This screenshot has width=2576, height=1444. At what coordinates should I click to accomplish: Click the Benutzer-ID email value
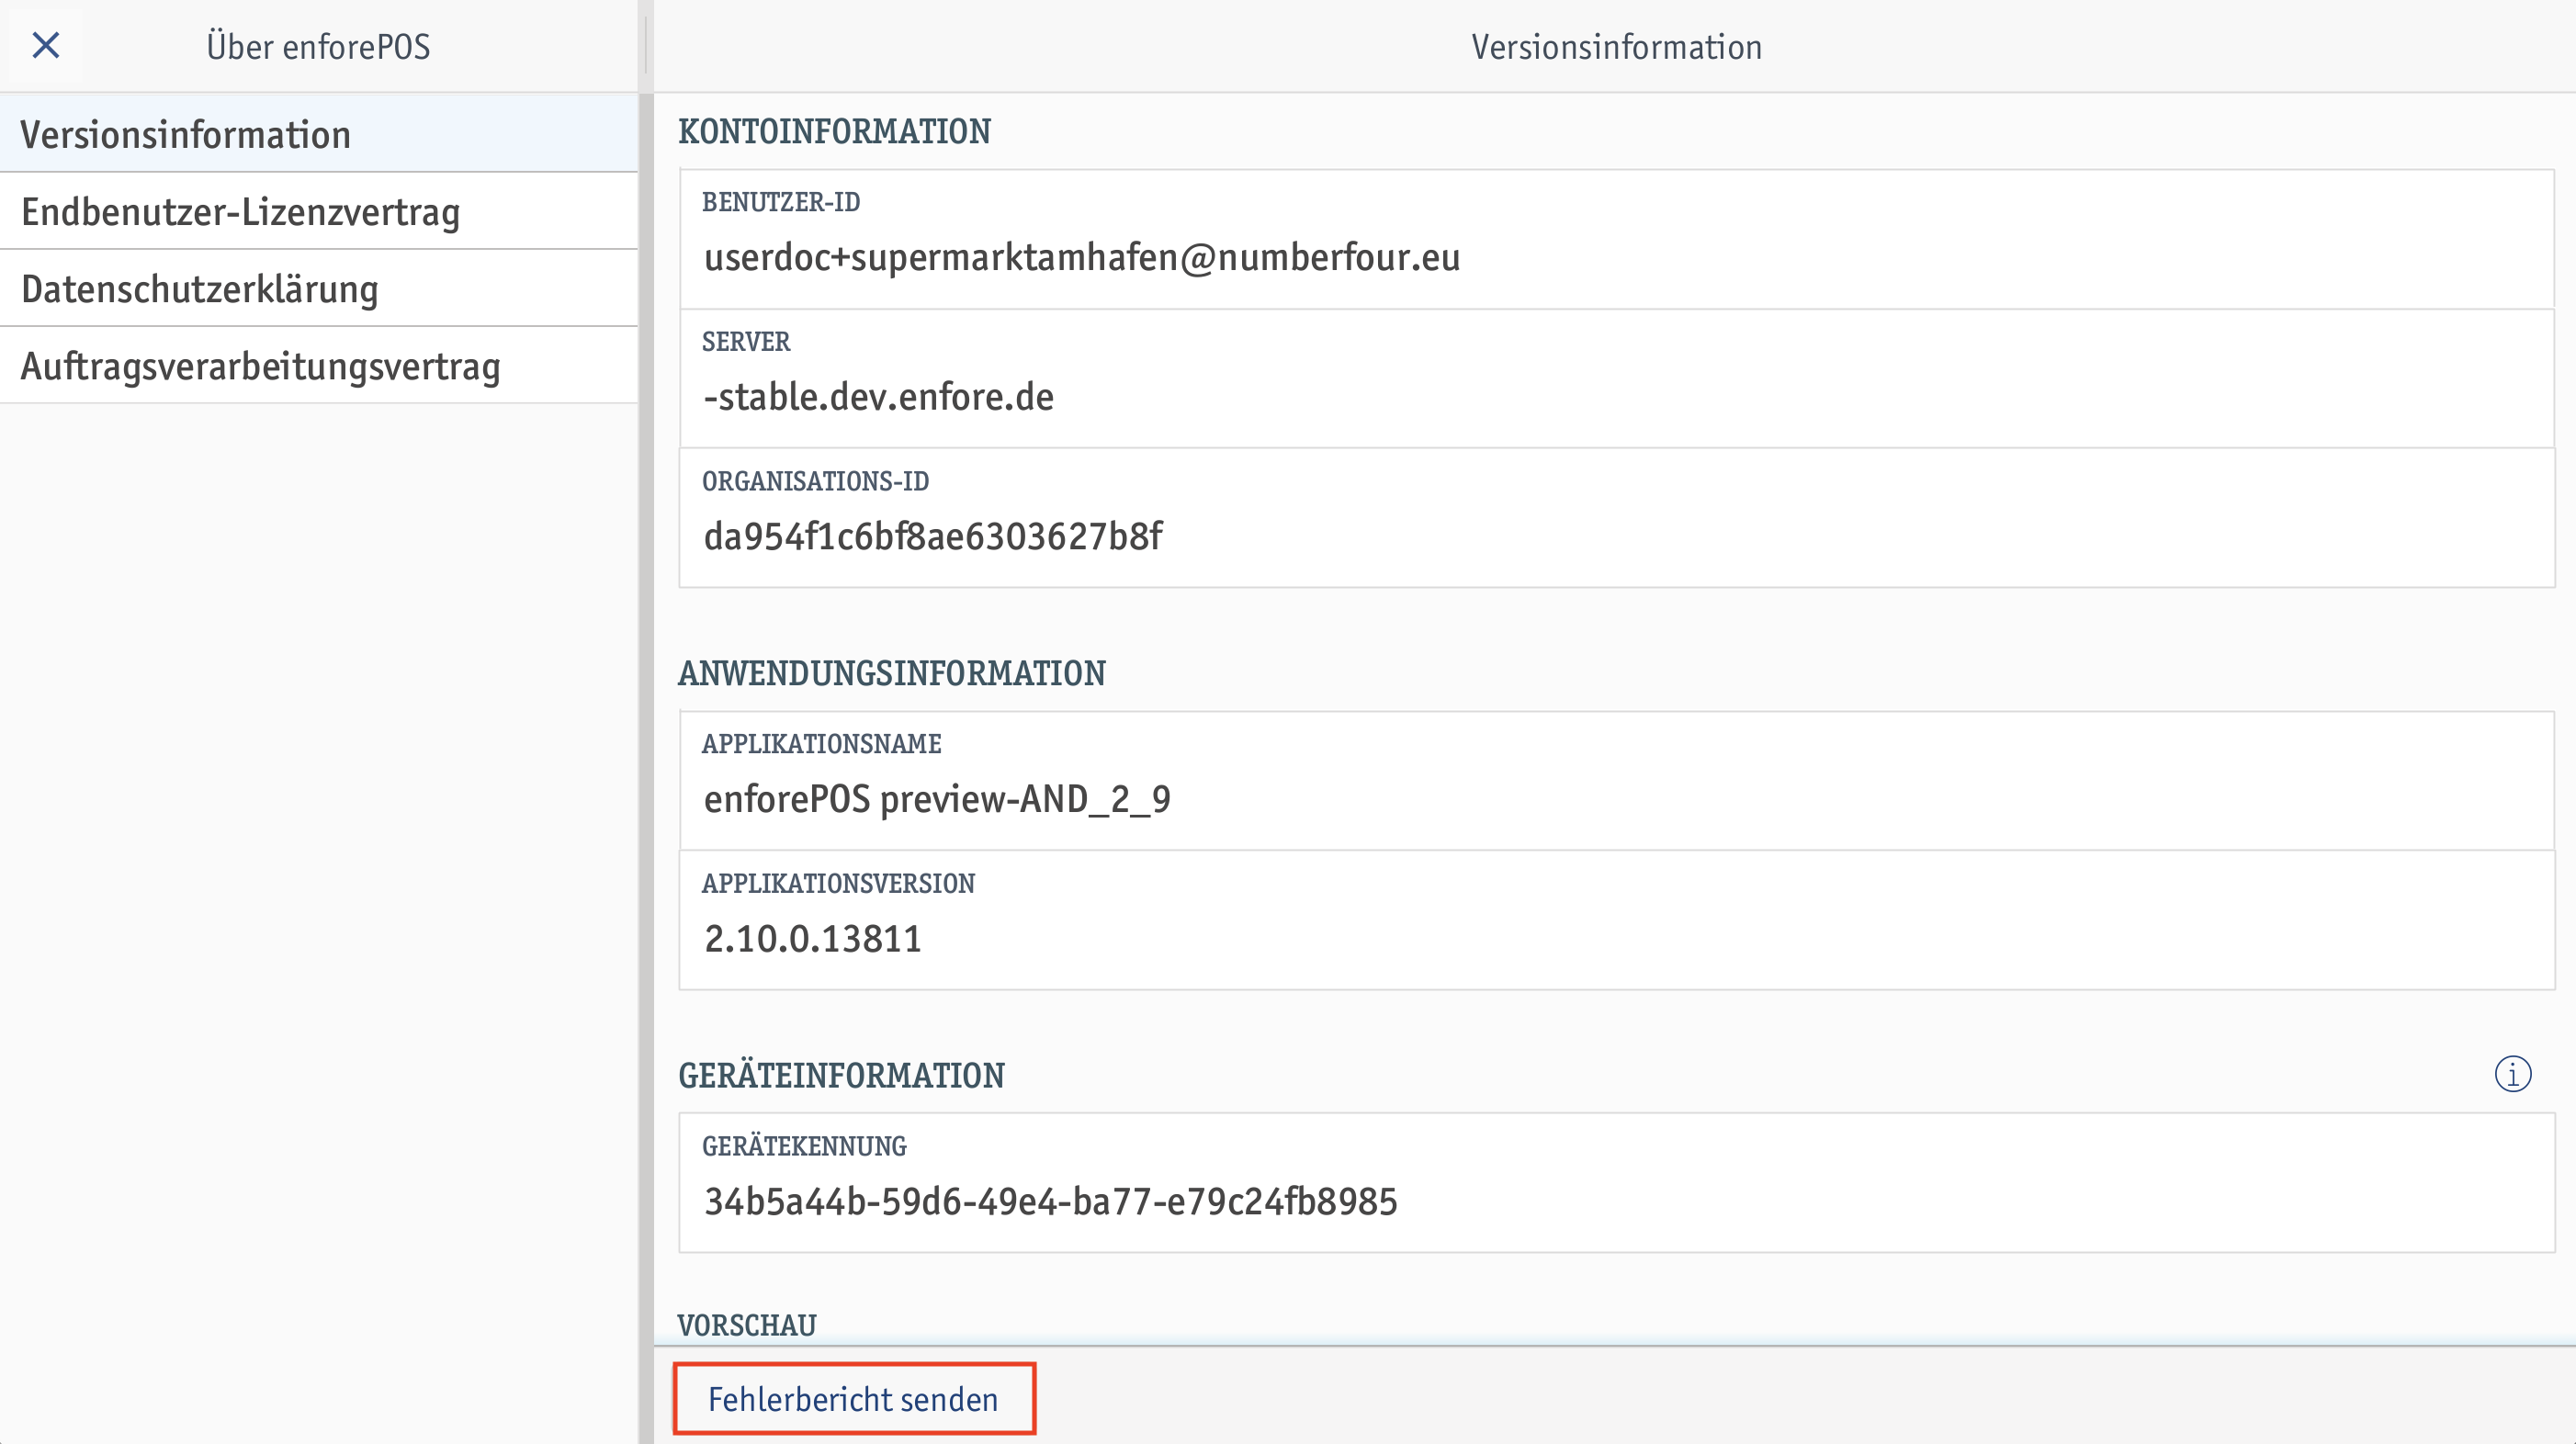1082,257
